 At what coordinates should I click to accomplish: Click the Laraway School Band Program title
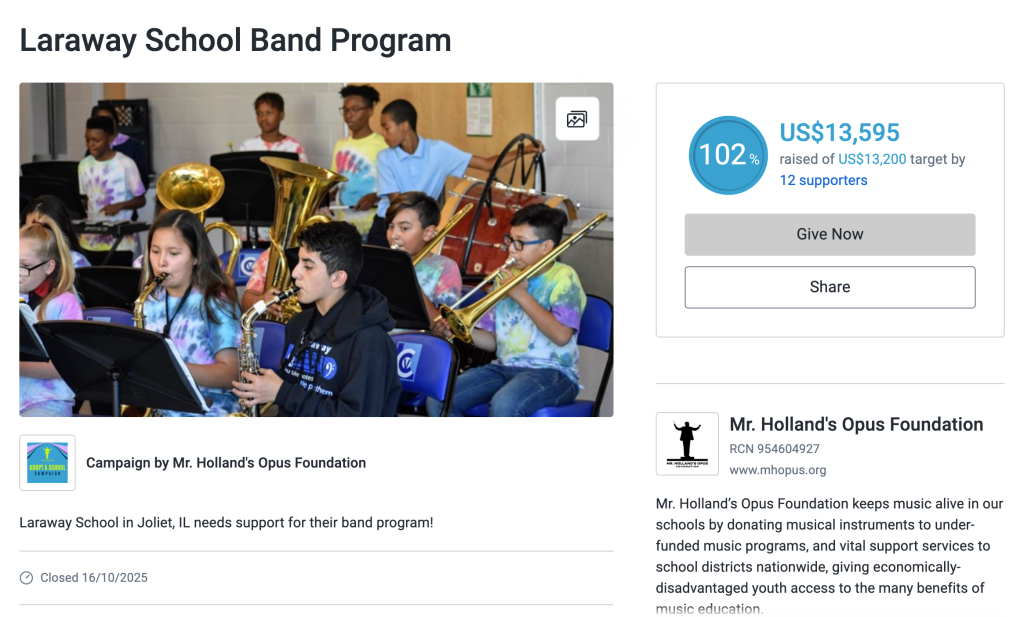pyautogui.click(x=235, y=41)
